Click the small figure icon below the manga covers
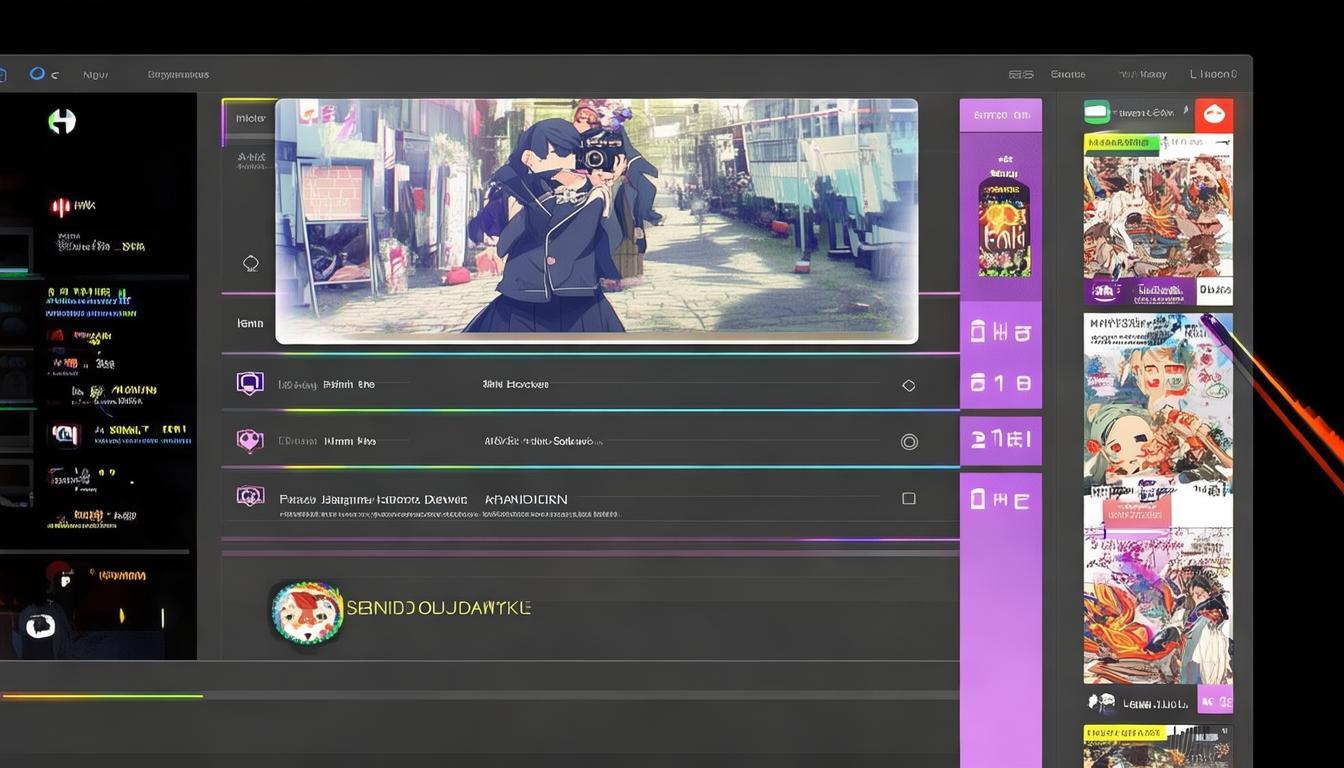This screenshot has width=1344, height=768. 1101,703
